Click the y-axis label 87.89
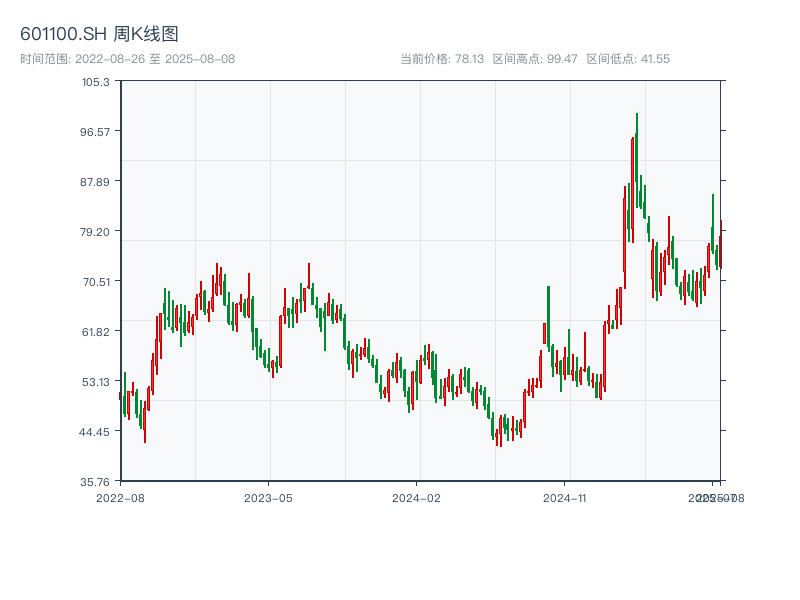This screenshot has width=800, height=600. [x=95, y=182]
